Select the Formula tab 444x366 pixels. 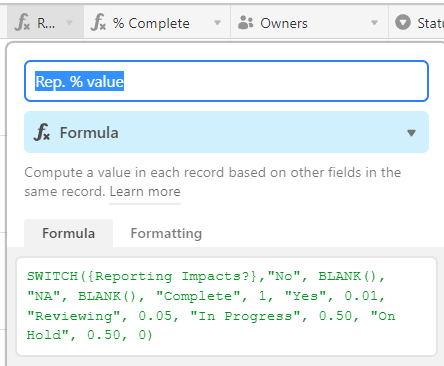click(x=68, y=233)
